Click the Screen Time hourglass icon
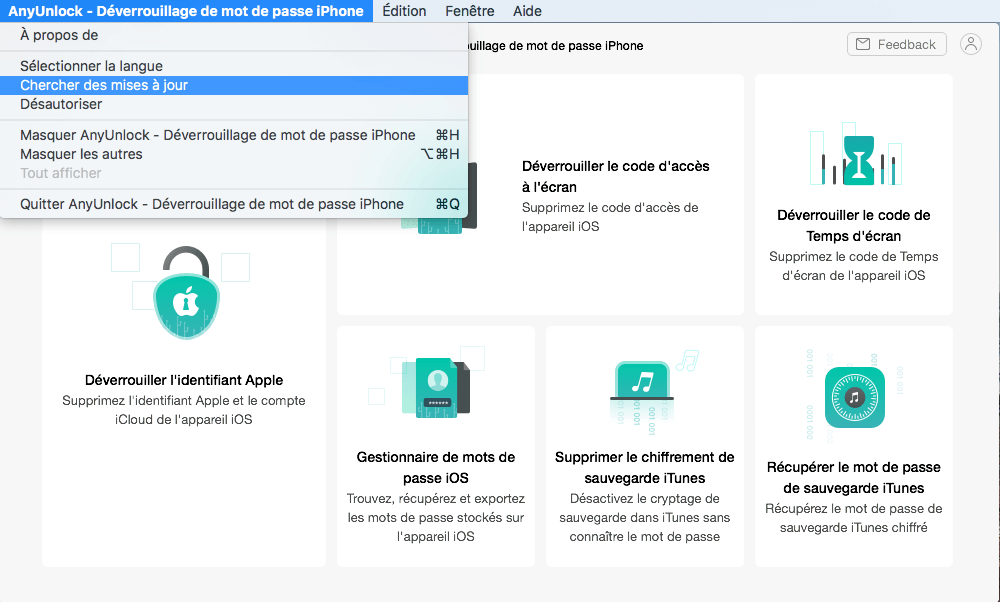The width and height of the screenshot is (1000, 602). tap(858, 159)
